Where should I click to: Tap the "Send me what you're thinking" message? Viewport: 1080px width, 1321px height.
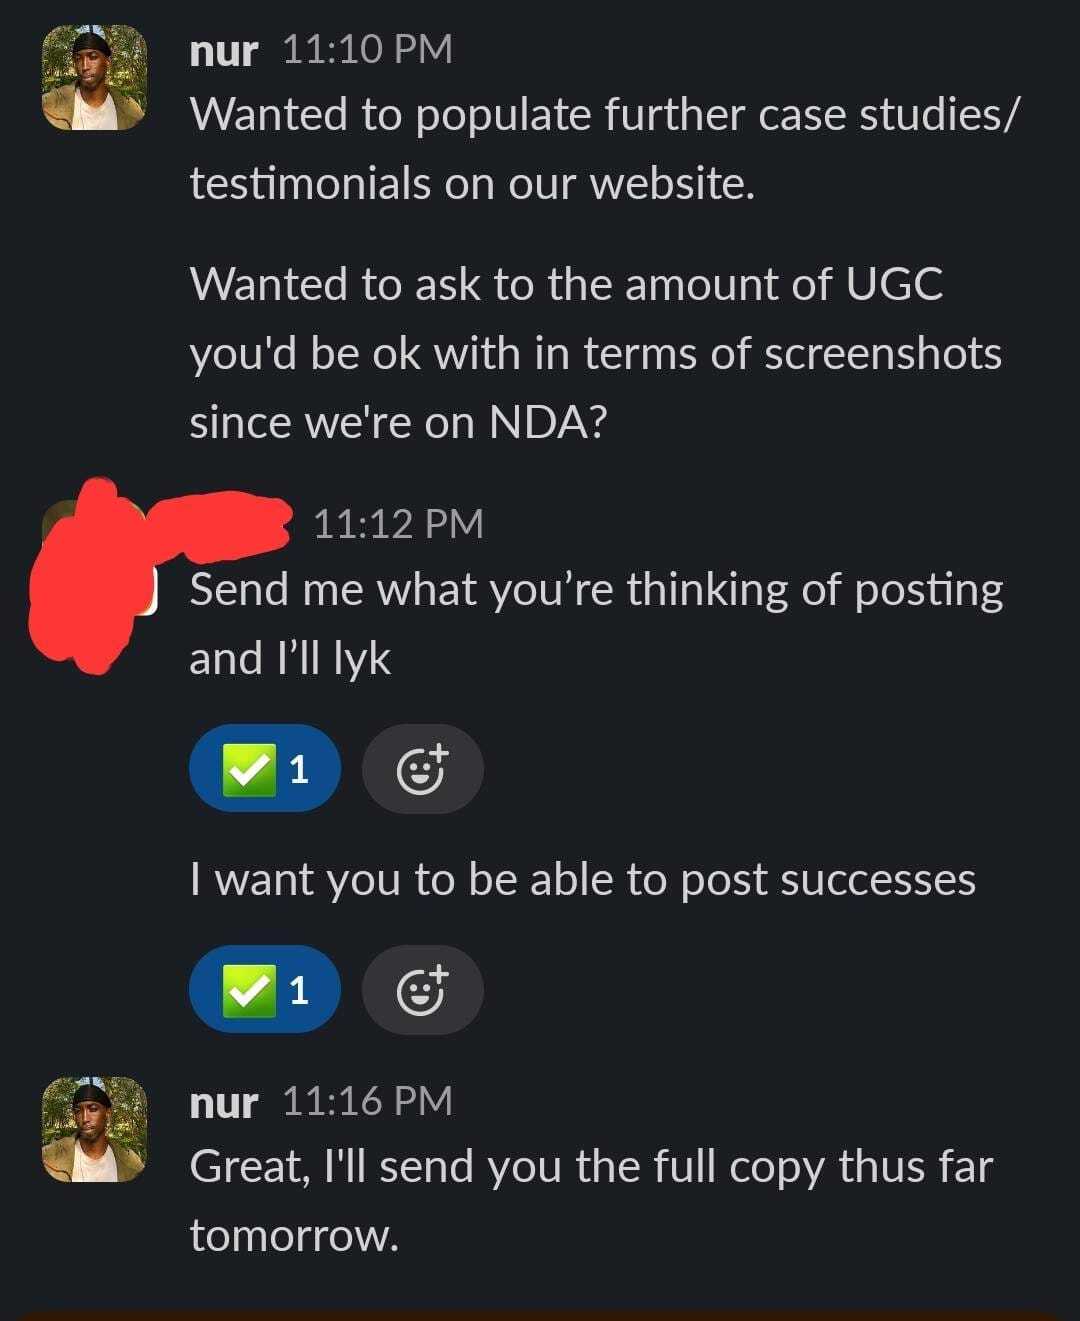pyautogui.click(x=596, y=623)
